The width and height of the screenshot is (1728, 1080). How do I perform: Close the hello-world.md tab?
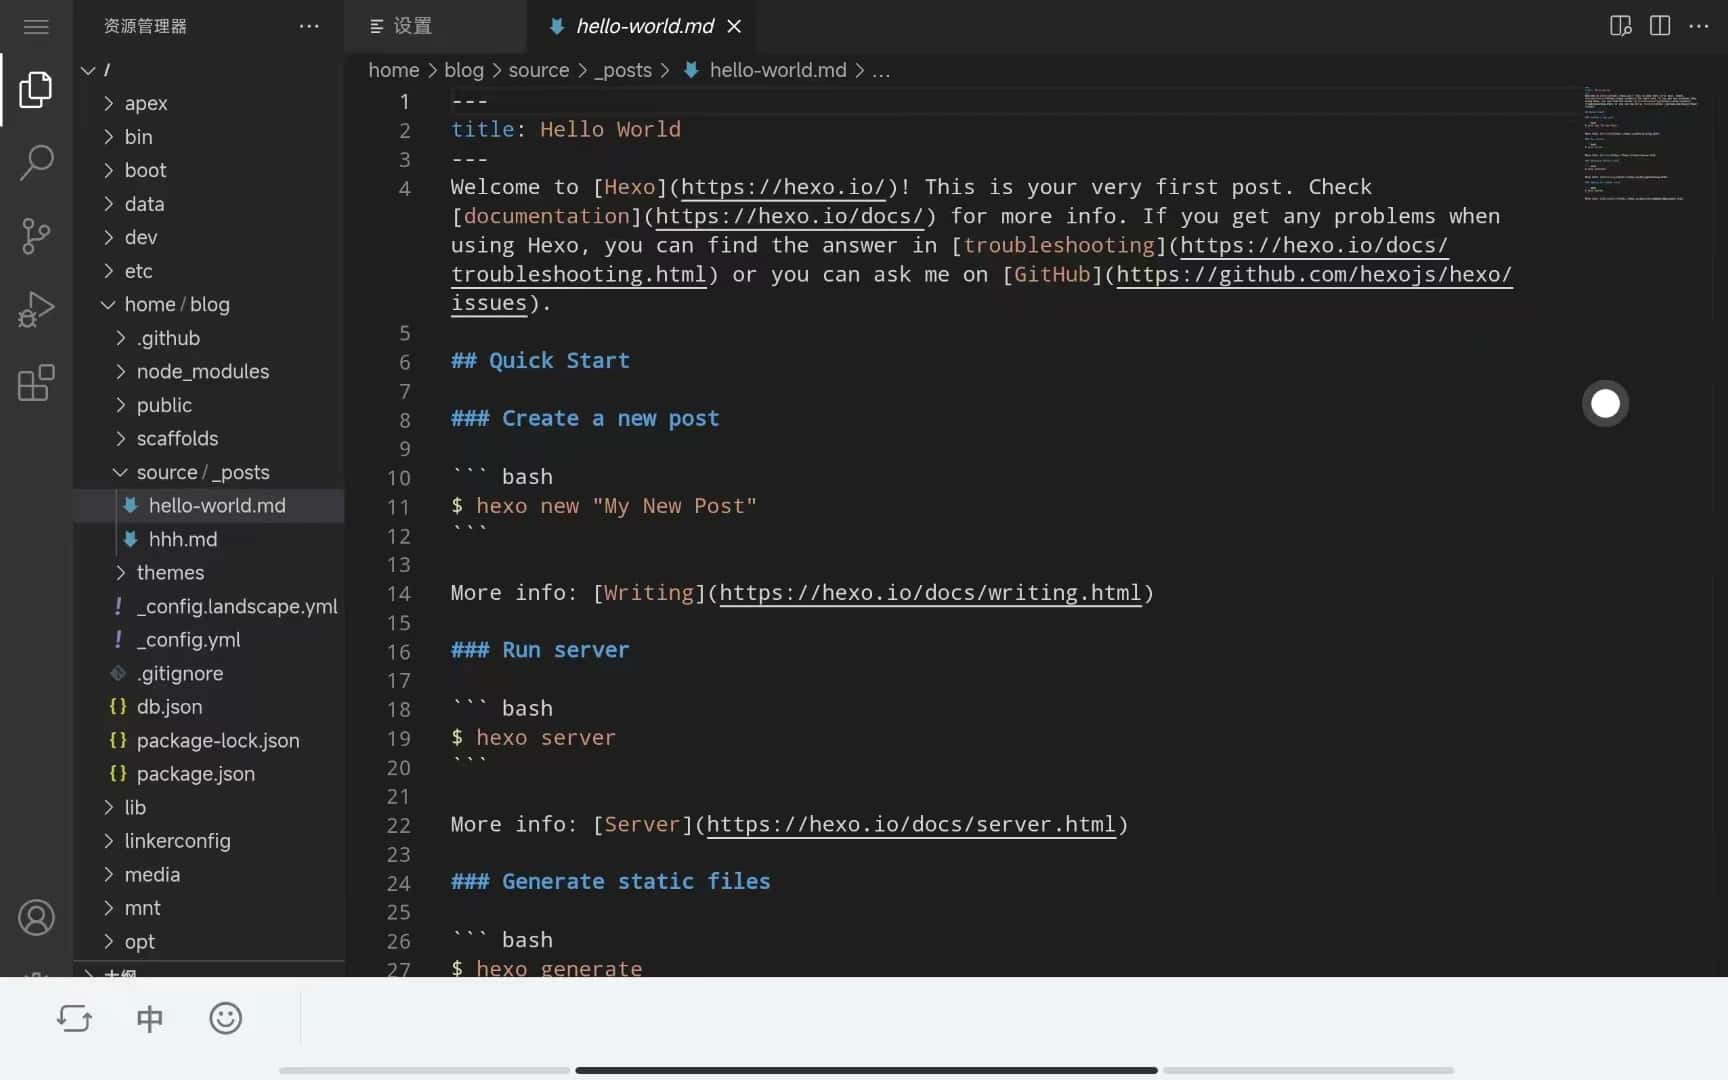tap(734, 26)
